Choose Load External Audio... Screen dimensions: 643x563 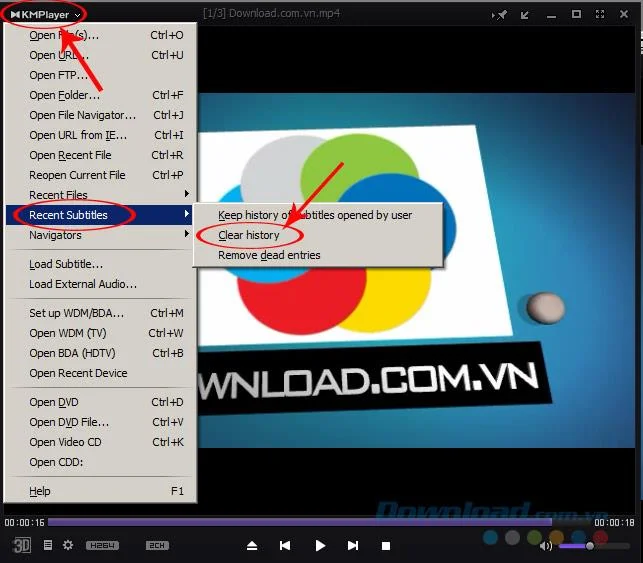point(100,284)
